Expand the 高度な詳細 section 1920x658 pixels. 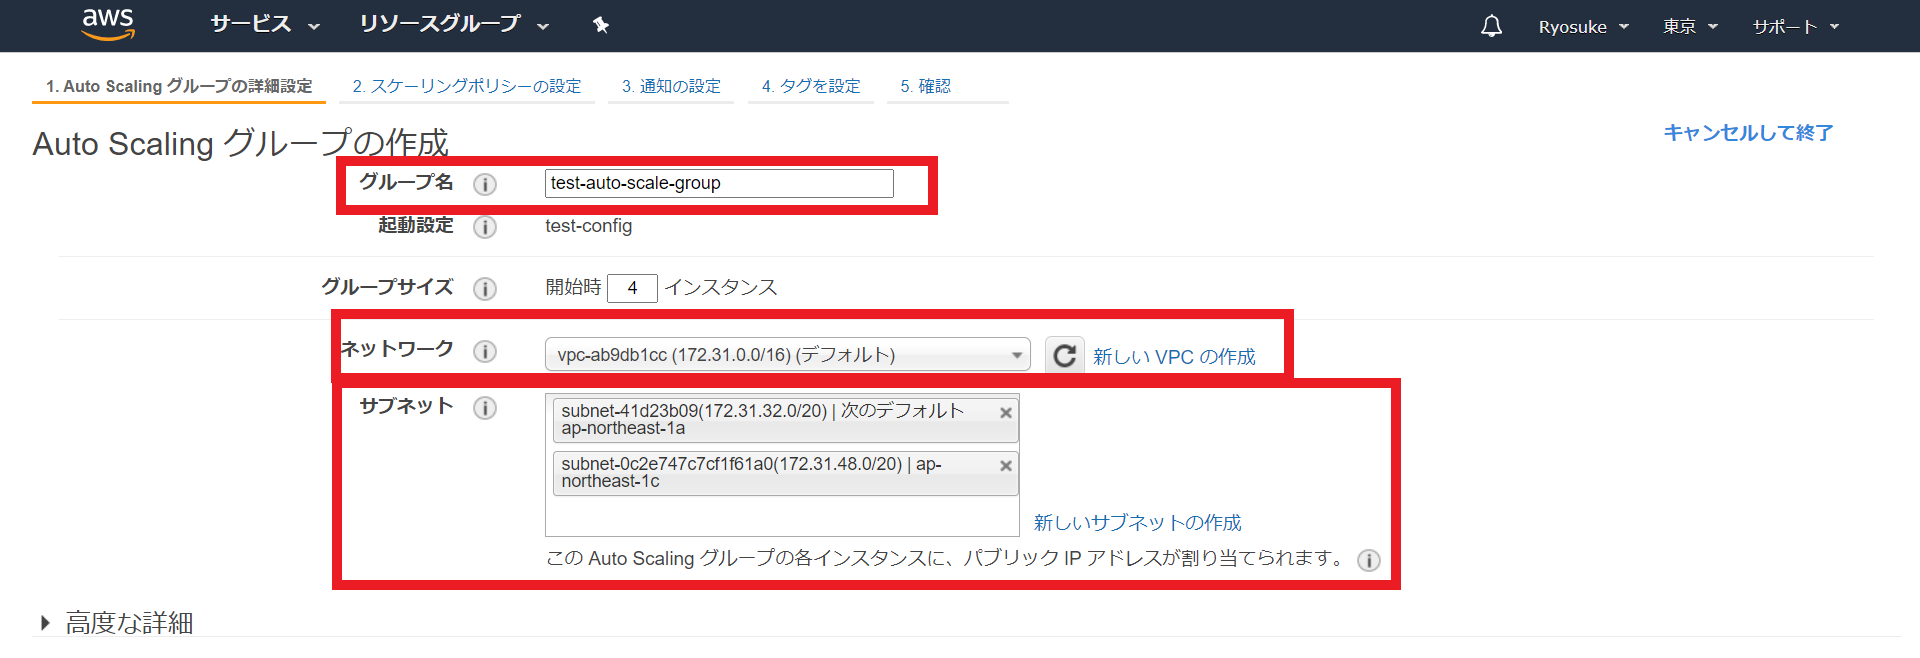117,623
